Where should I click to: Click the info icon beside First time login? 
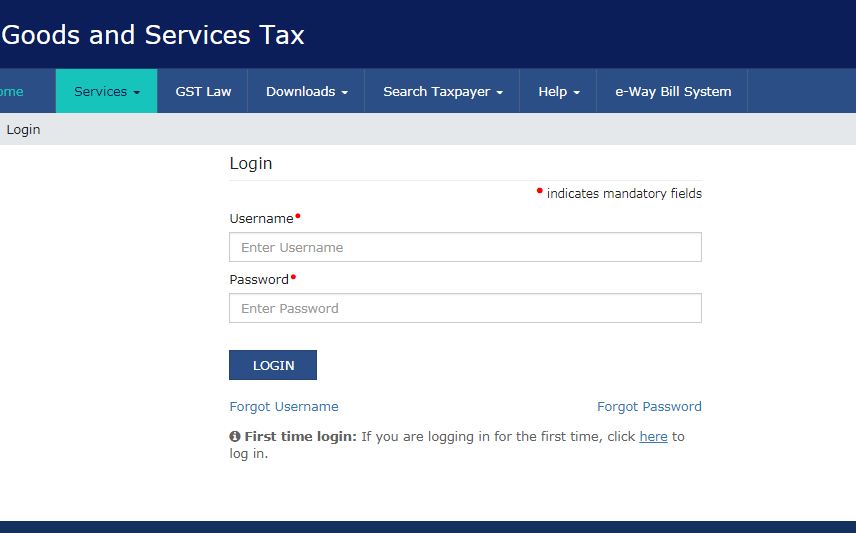click(235, 437)
